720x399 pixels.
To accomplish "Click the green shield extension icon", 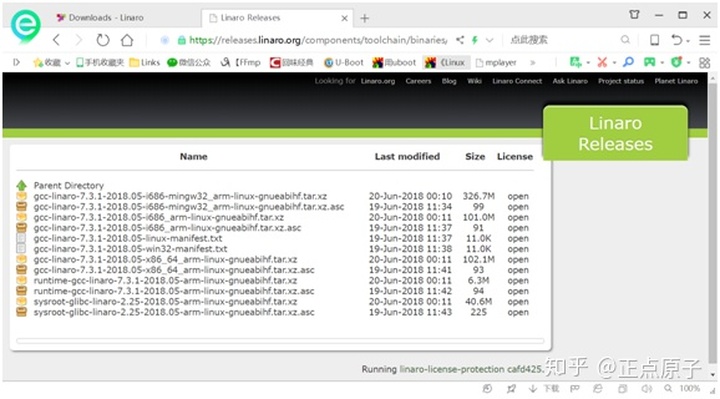I will pyautogui.click(x=676, y=62).
